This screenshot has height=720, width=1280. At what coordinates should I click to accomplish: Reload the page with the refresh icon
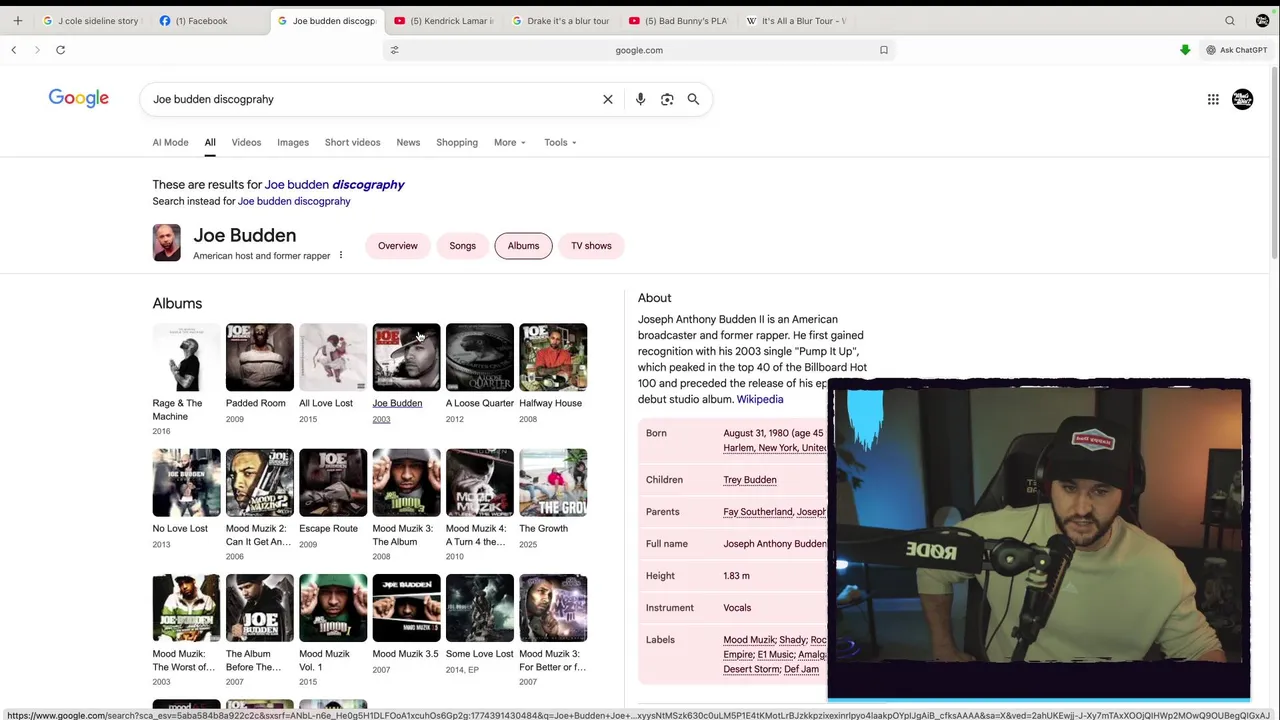[x=60, y=50]
